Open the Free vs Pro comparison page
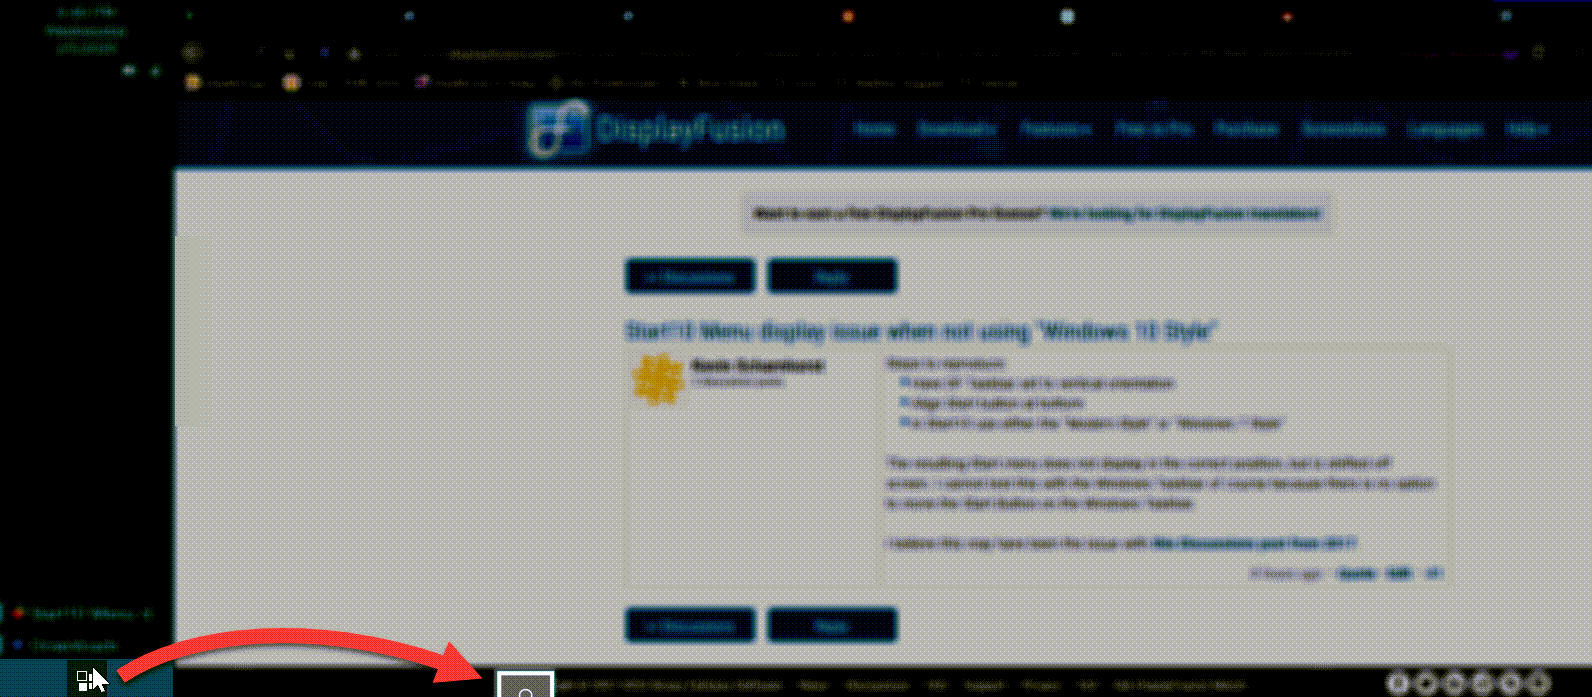The height and width of the screenshot is (697, 1592). [x=1153, y=129]
